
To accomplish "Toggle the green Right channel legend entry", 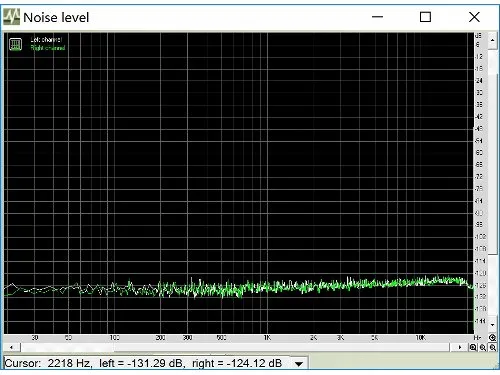I will [x=48, y=48].
